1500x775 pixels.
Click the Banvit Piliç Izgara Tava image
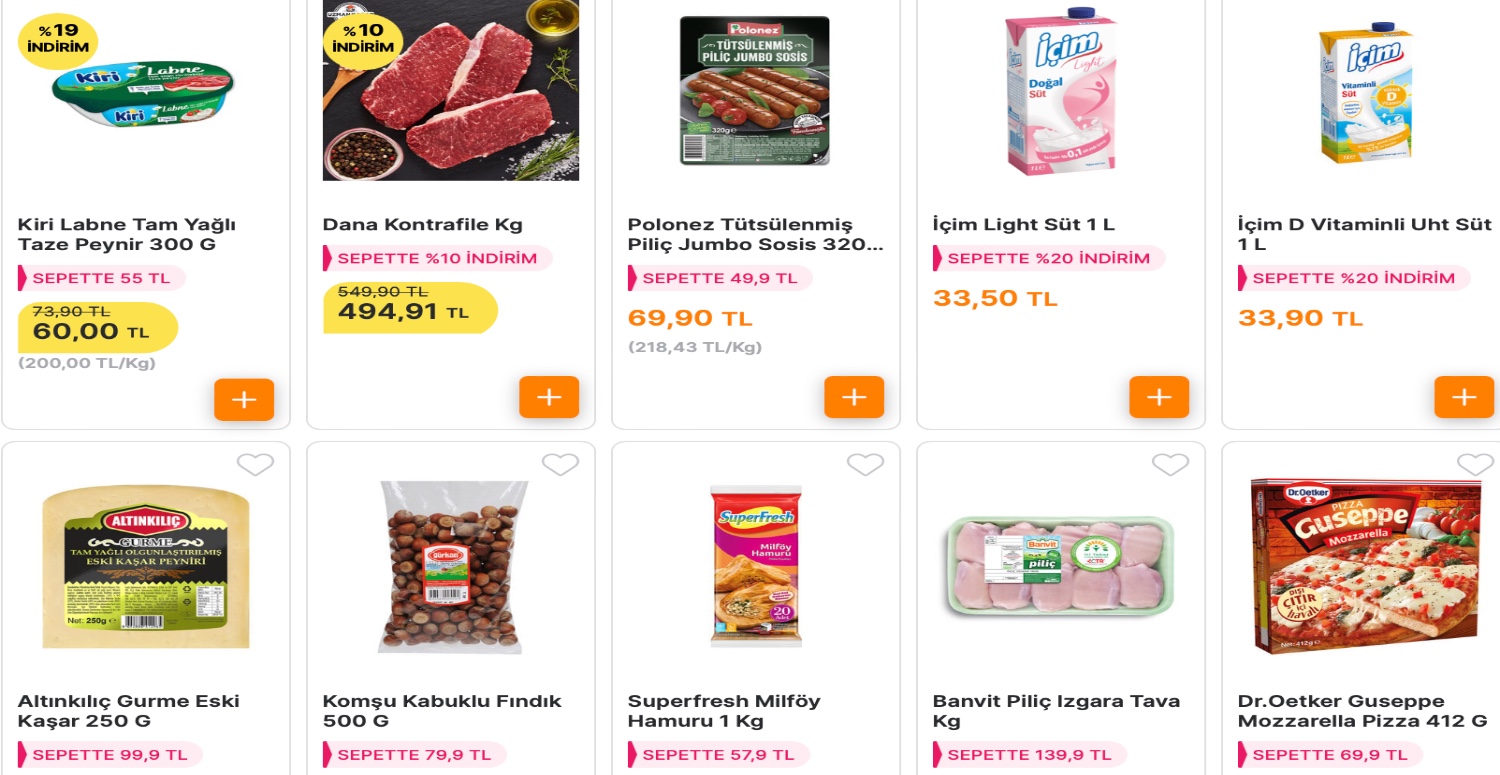pos(1060,567)
